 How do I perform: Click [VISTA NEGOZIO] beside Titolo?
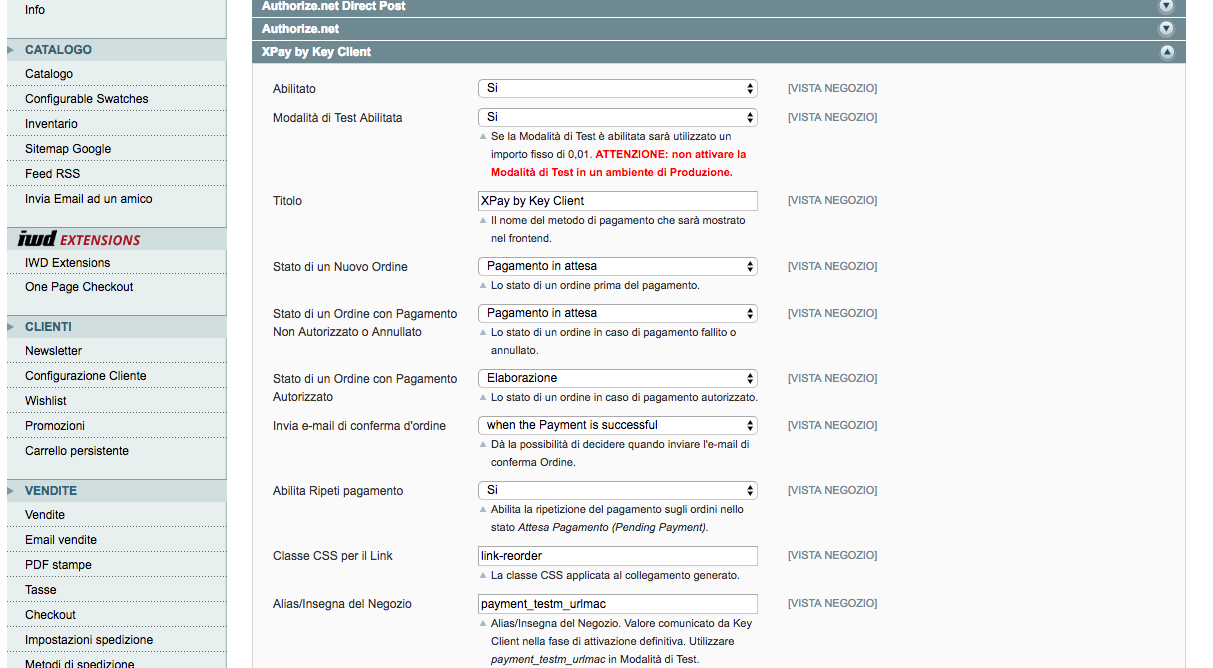(x=832, y=201)
